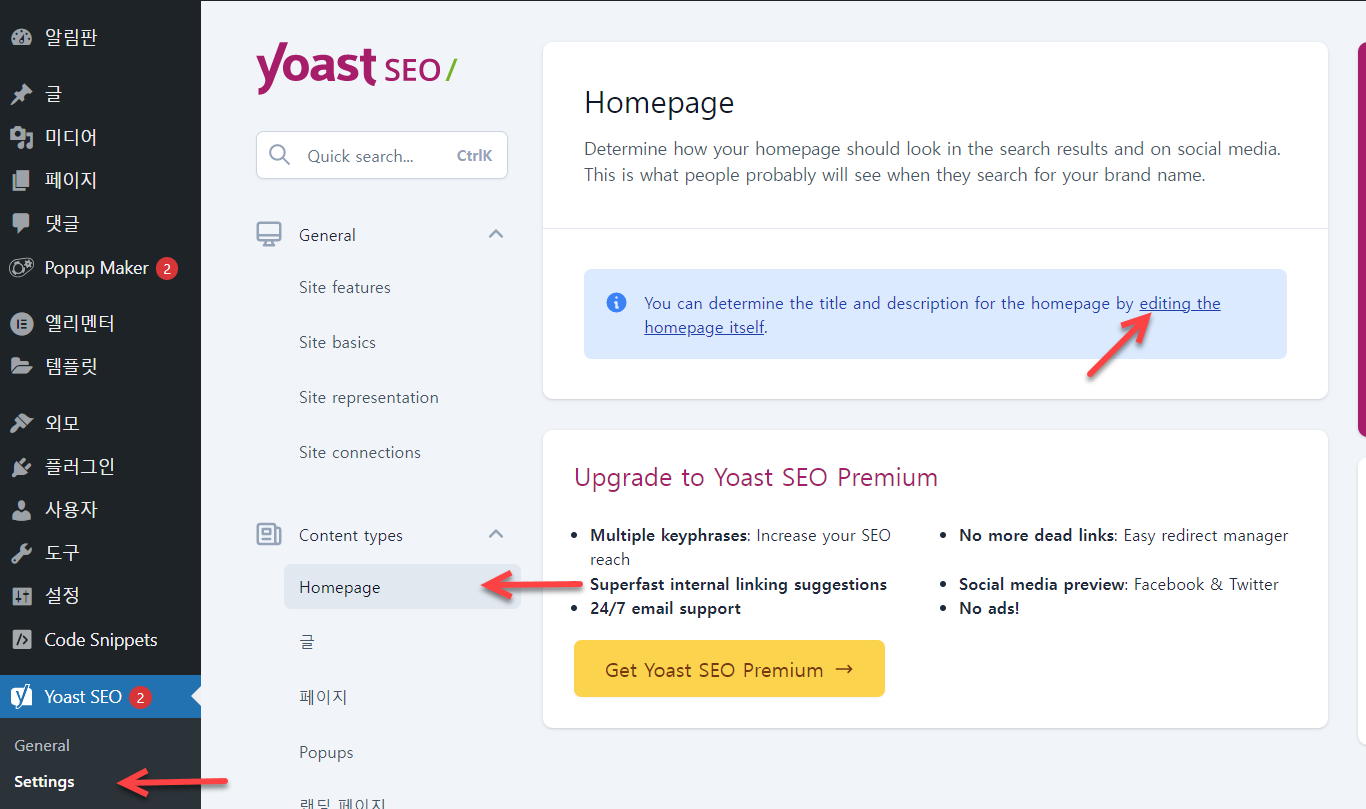Viewport: 1366px width, 809px height.
Task: Open the Yoast SEO icon in the admin sidebar
Action: coord(22,697)
